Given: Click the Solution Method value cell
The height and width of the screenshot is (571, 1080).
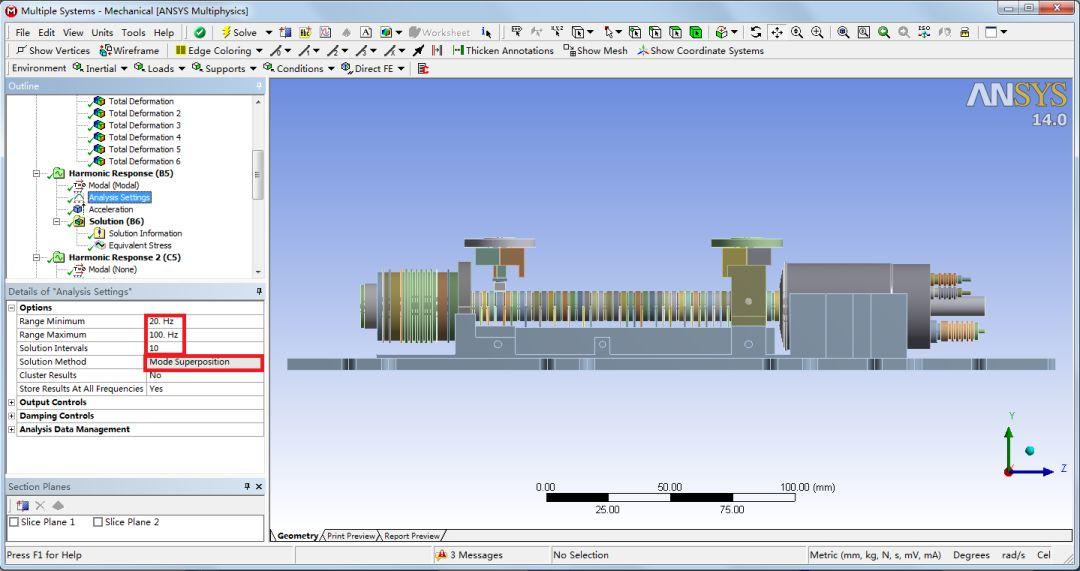Looking at the screenshot, I should (x=205, y=362).
